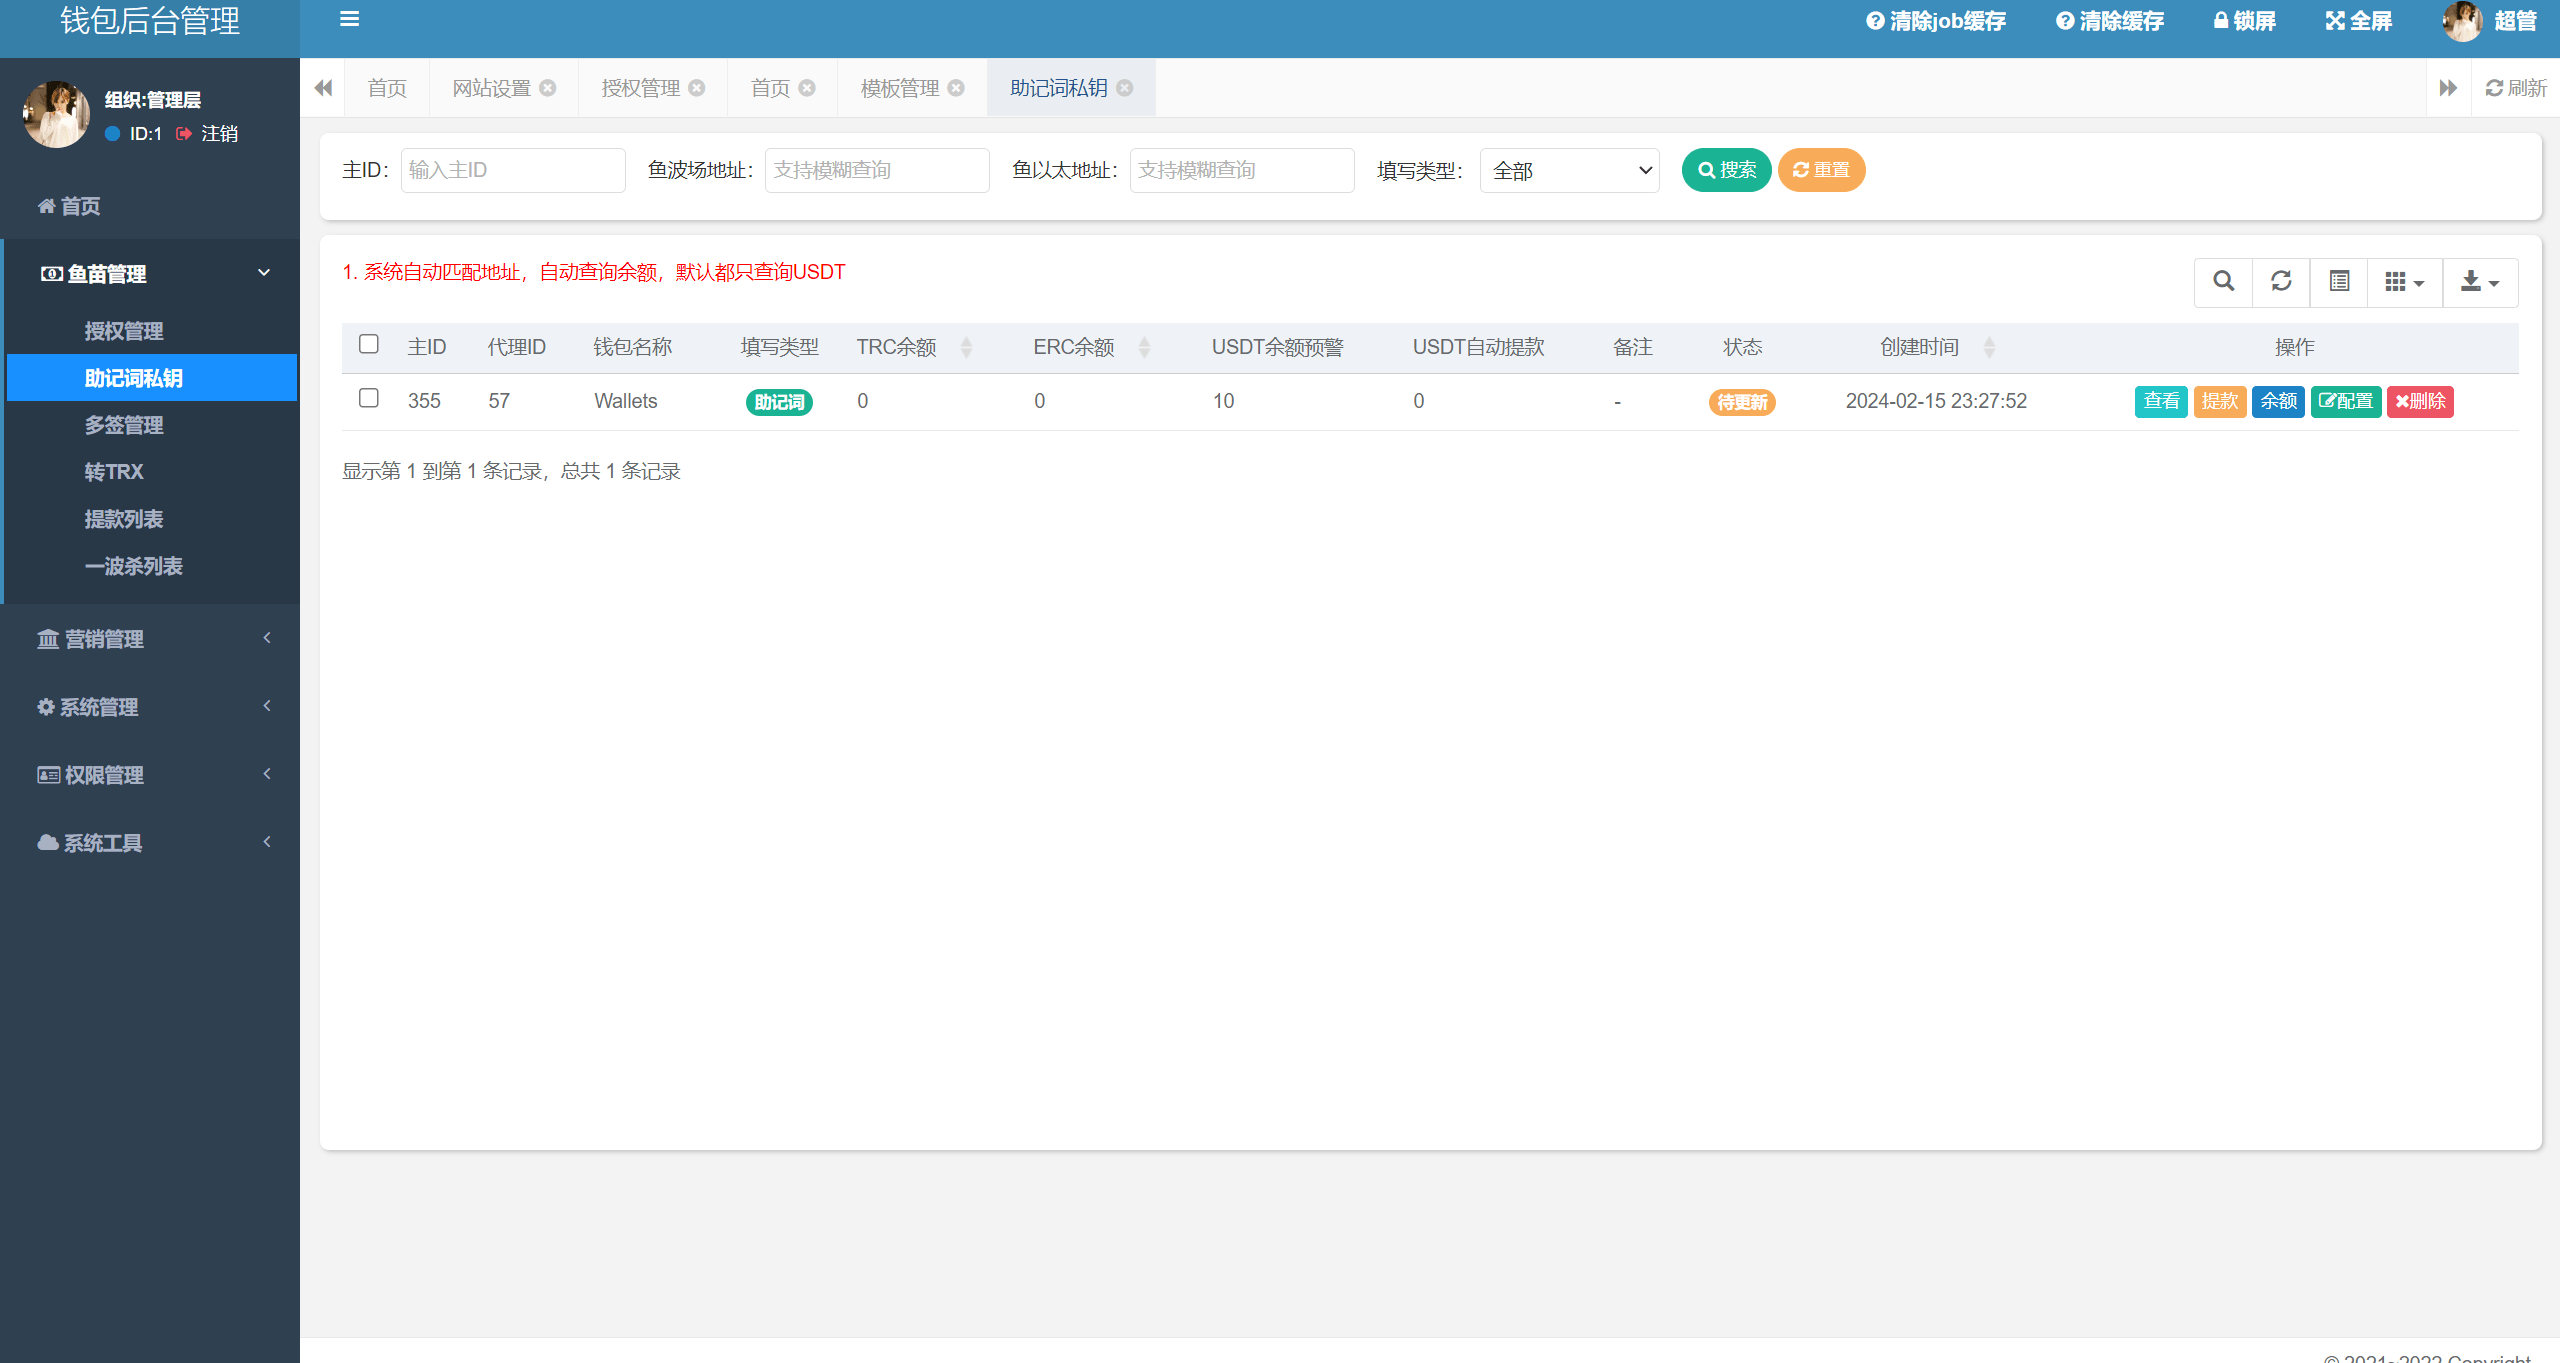Open the 填写类型 dropdown

[1569, 171]
